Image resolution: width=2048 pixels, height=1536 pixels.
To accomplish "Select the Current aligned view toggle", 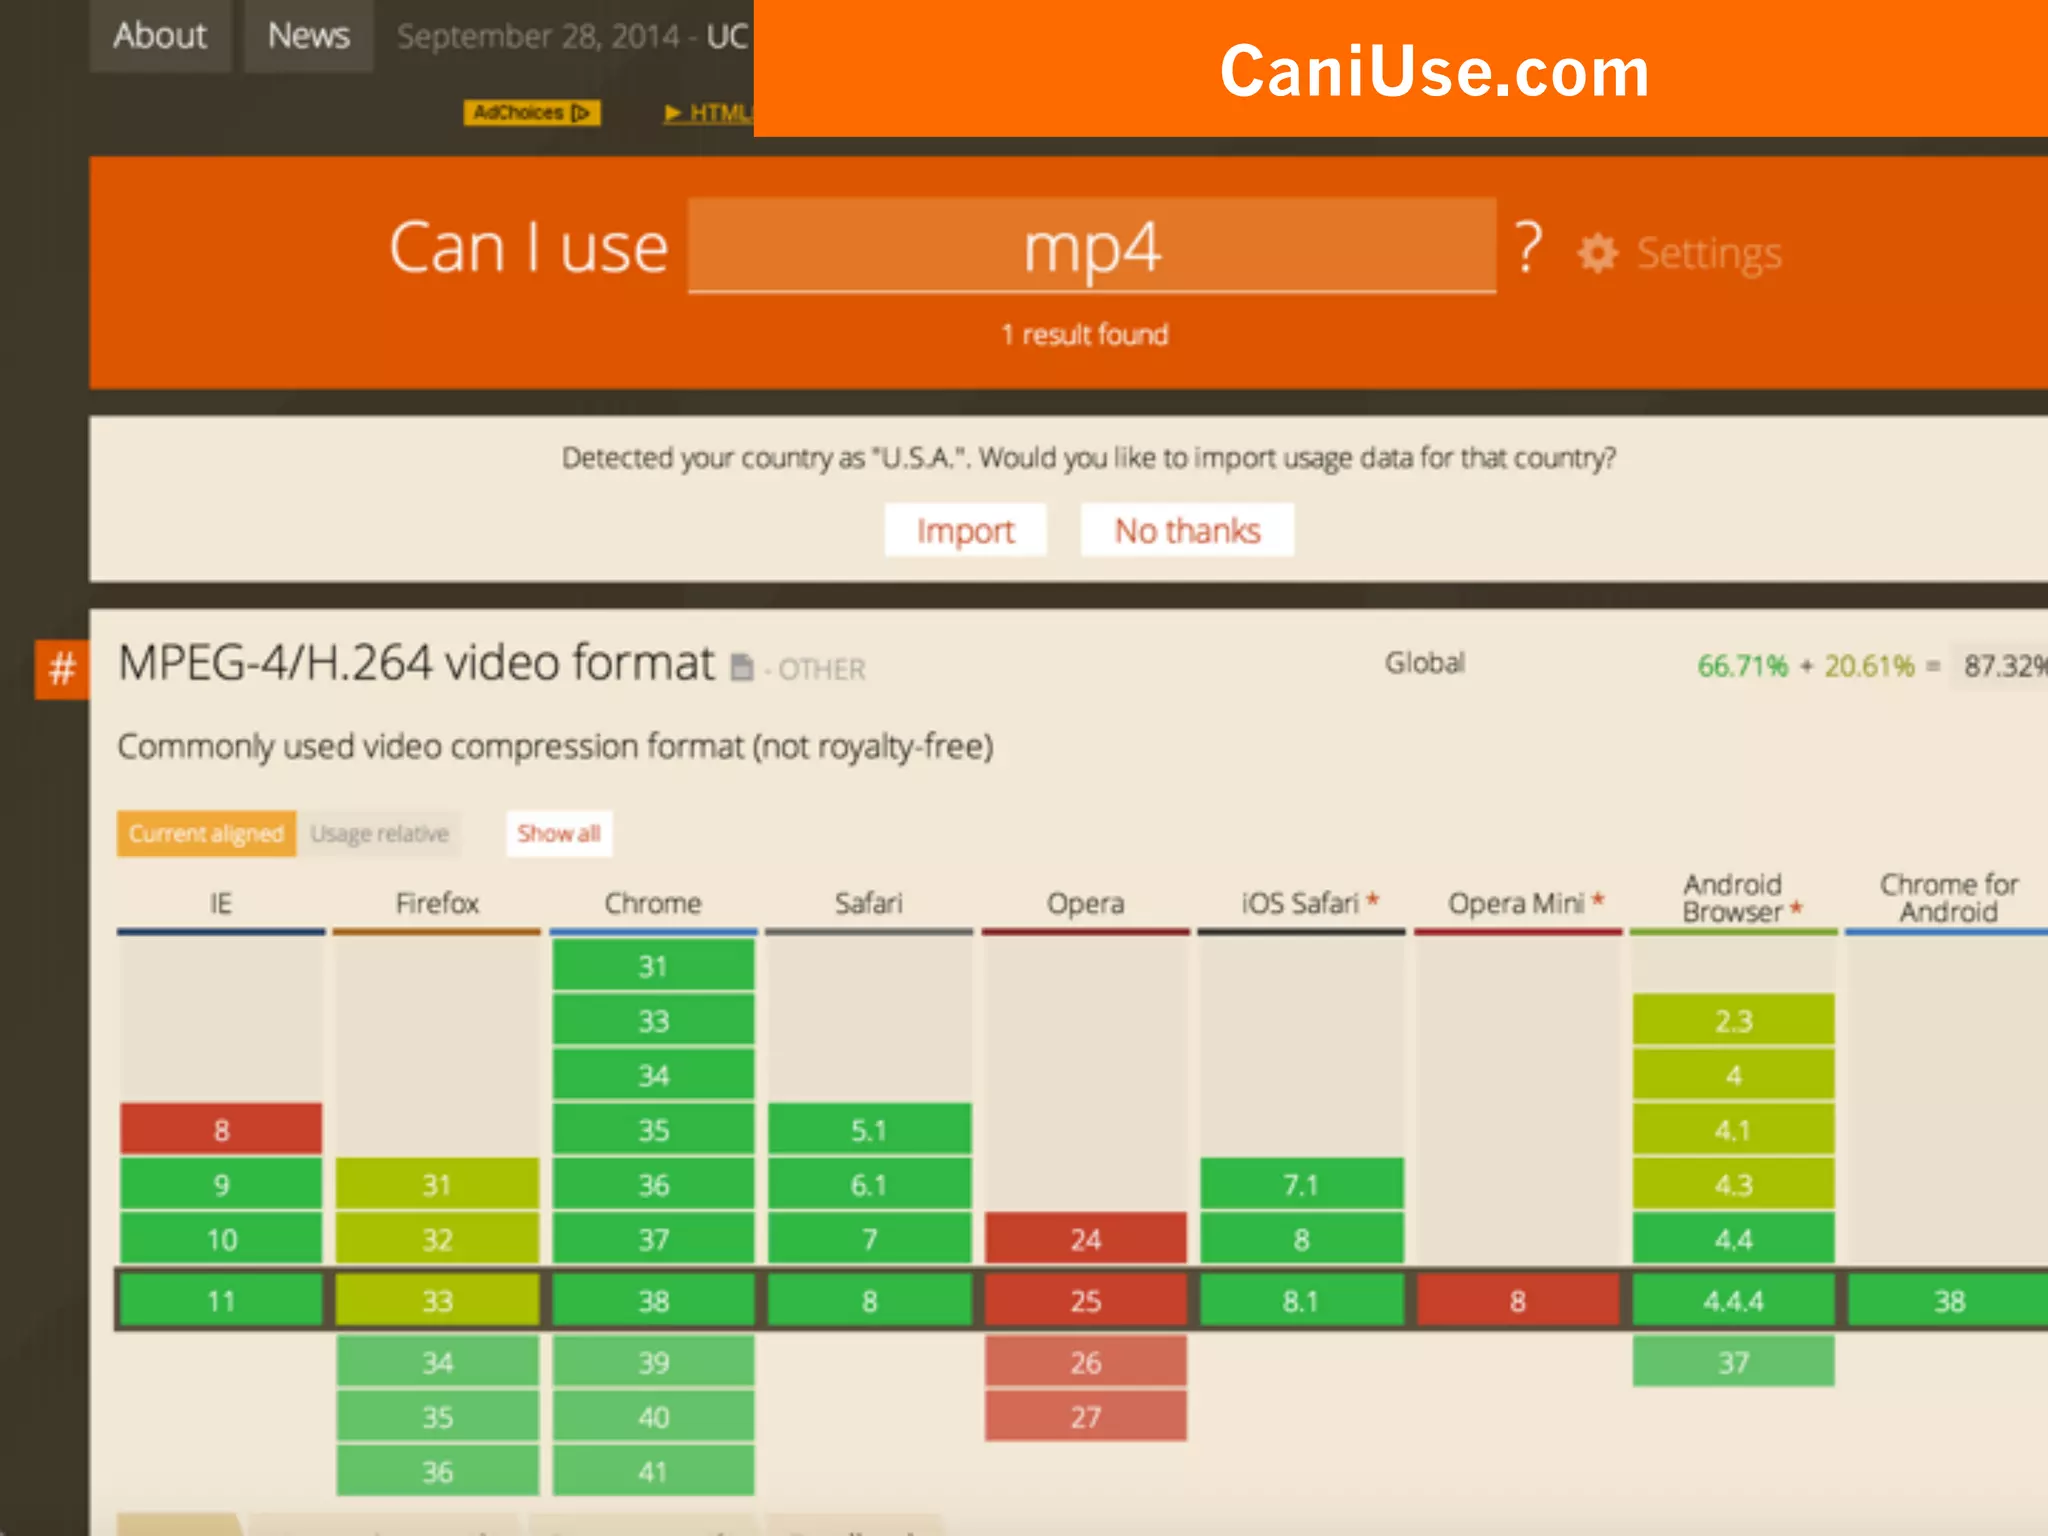I will pyautogui.click(x=206, y=833).
